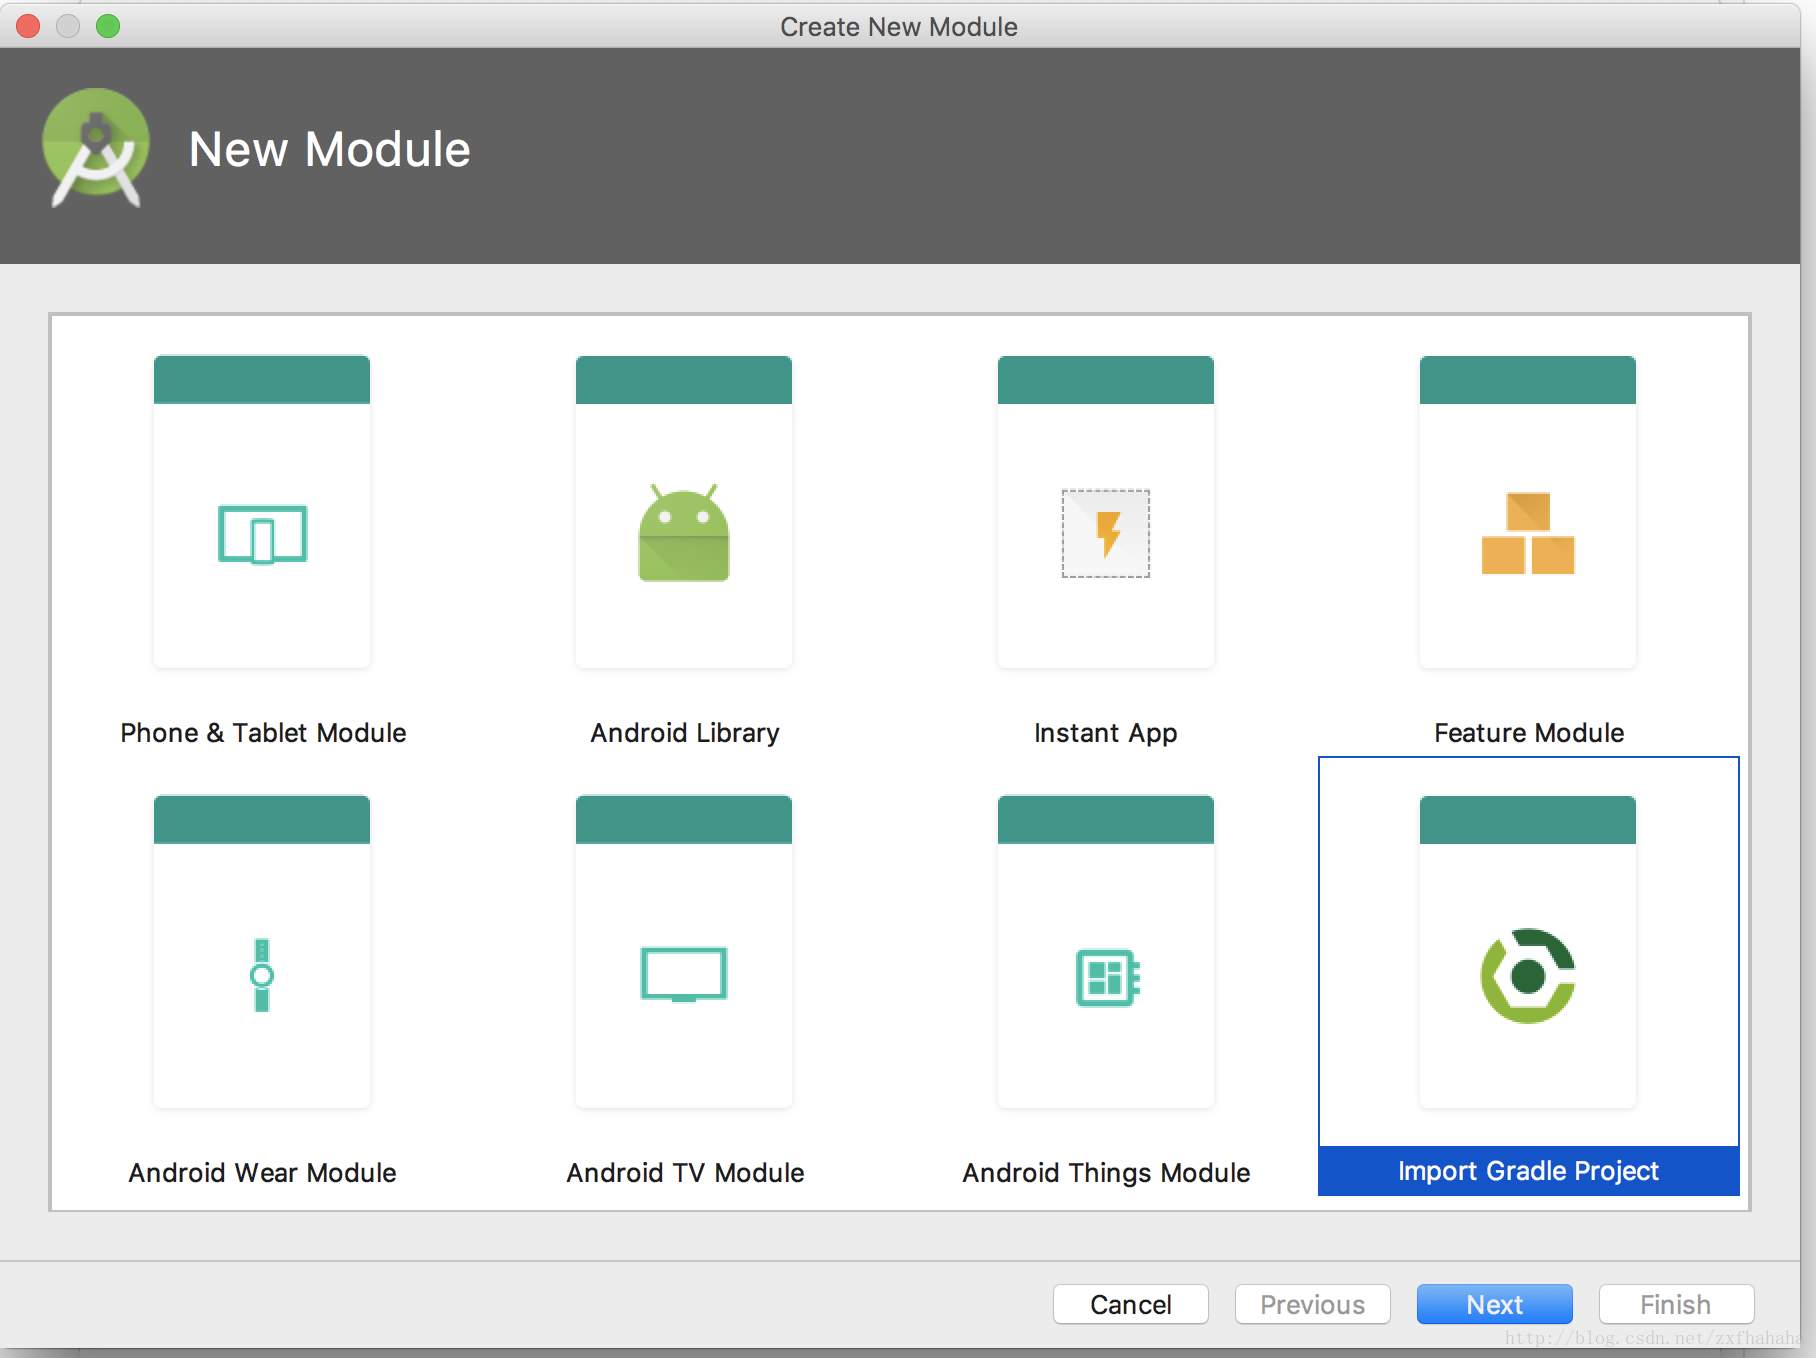1816x1358 pixels.
Task: Click the Finish button
Action: [1677, 1304]
